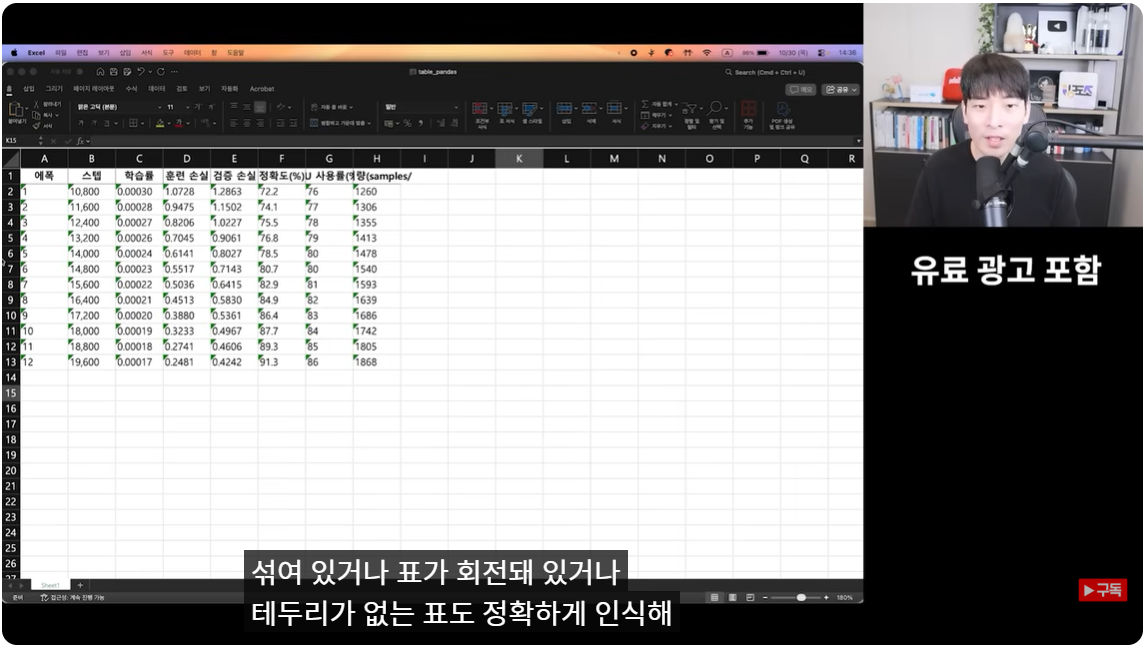Toggle the AutoSave switch in title bar

(x=79, y=71)
